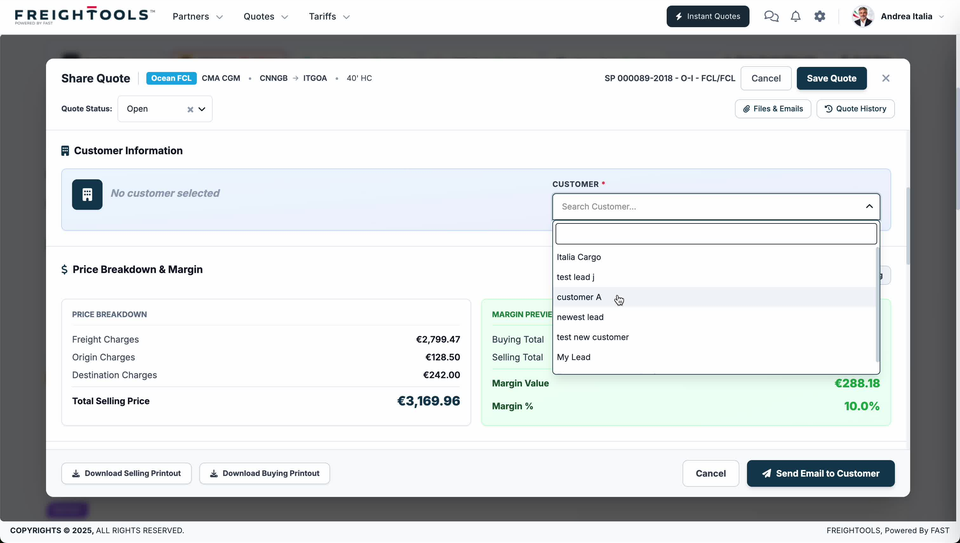Open the Quotes menu
The width and height of the screenshot is (960, 543).
pyautogui.click(x=265, y=17)
